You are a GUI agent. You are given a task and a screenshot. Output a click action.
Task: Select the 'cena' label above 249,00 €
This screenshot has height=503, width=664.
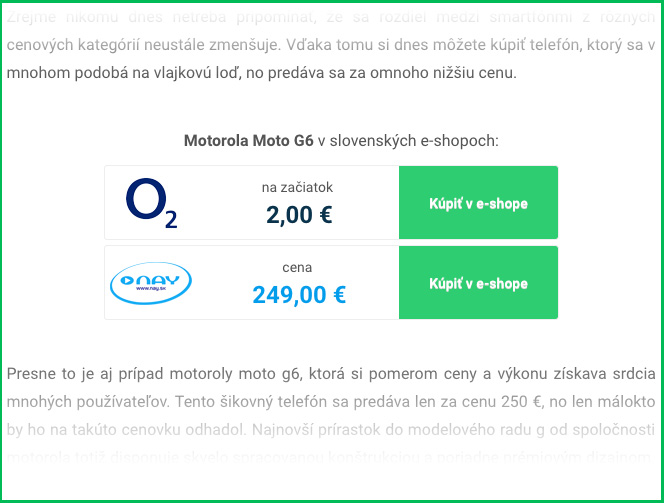(297, 268)
